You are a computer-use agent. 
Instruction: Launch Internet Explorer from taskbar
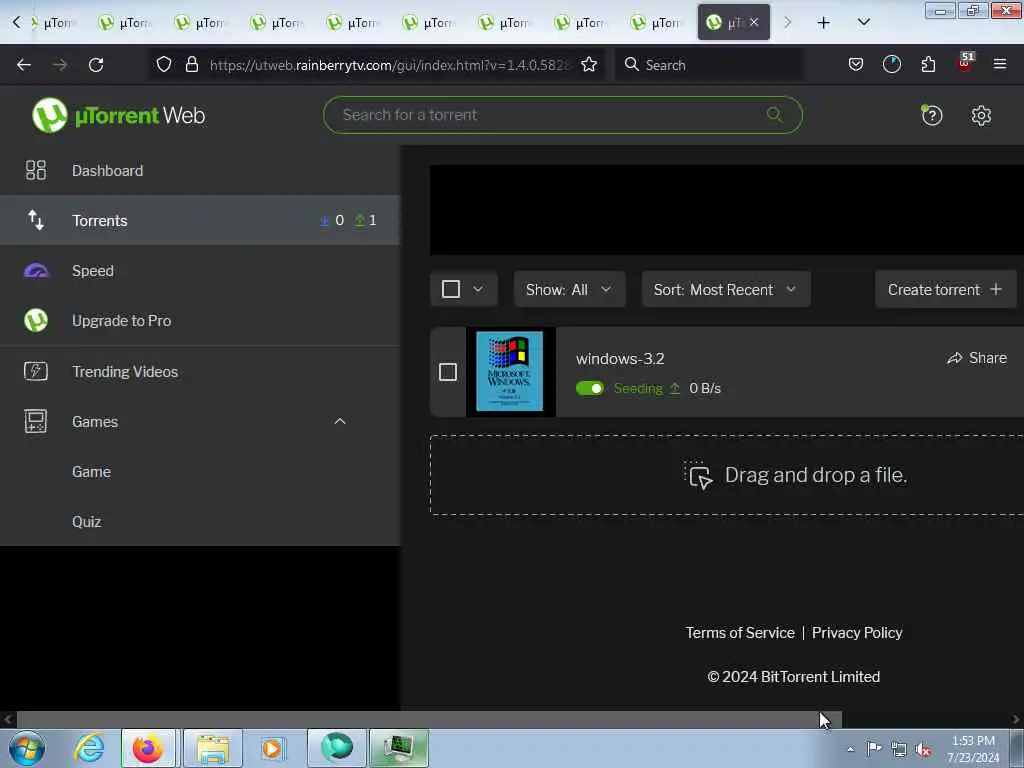(89, 748)
